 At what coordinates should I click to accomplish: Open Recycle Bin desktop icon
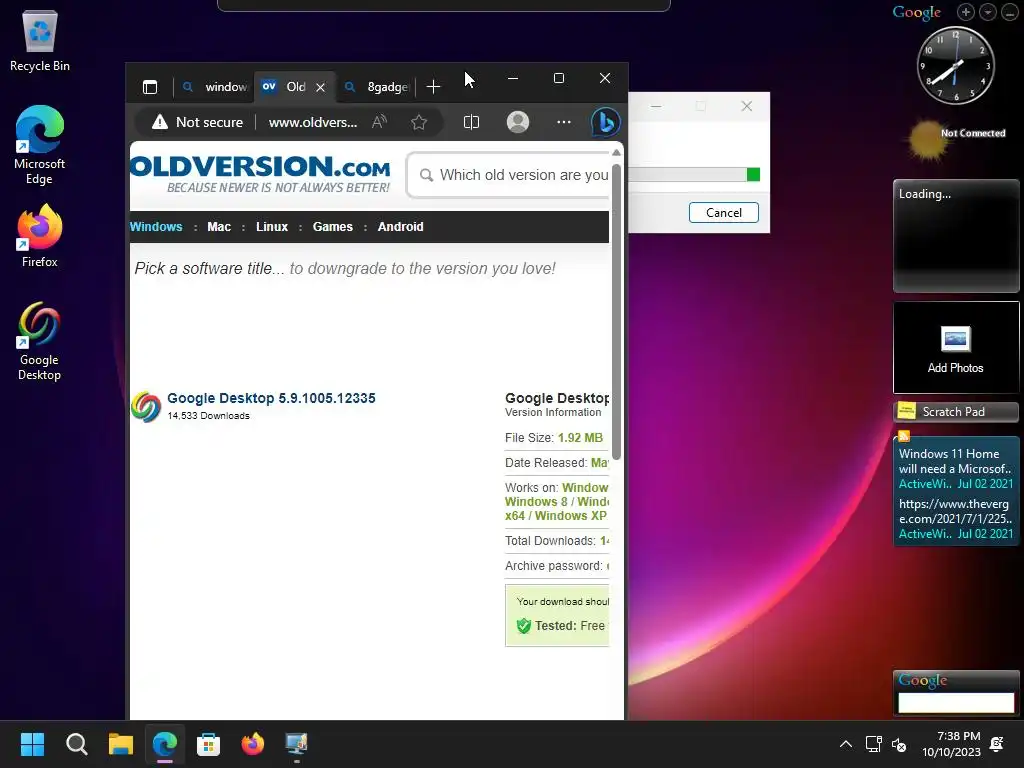pyautogui.click(x=39, y=42)
